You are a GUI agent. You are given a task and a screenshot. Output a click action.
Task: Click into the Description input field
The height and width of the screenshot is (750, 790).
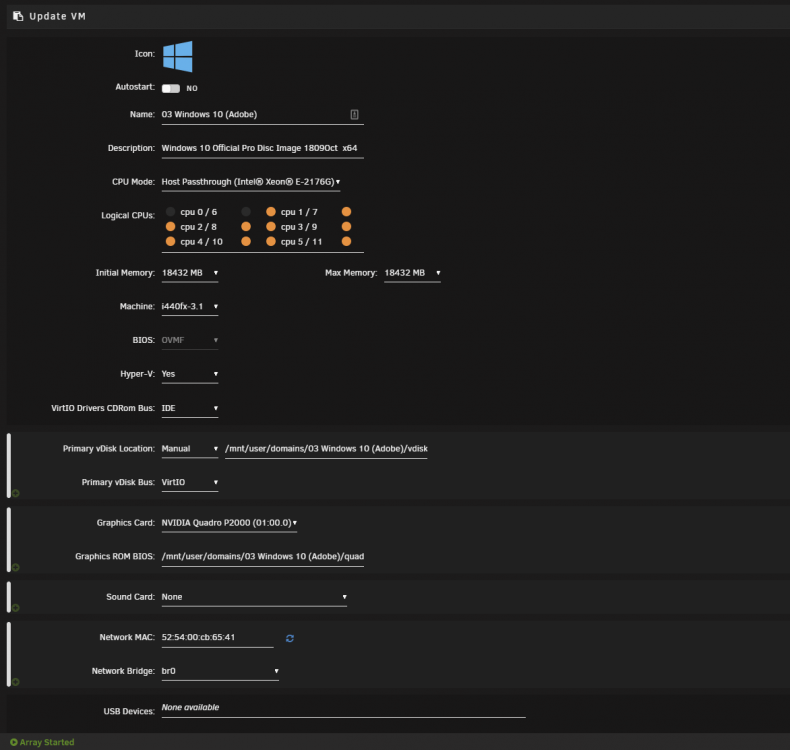pos(262,148)
